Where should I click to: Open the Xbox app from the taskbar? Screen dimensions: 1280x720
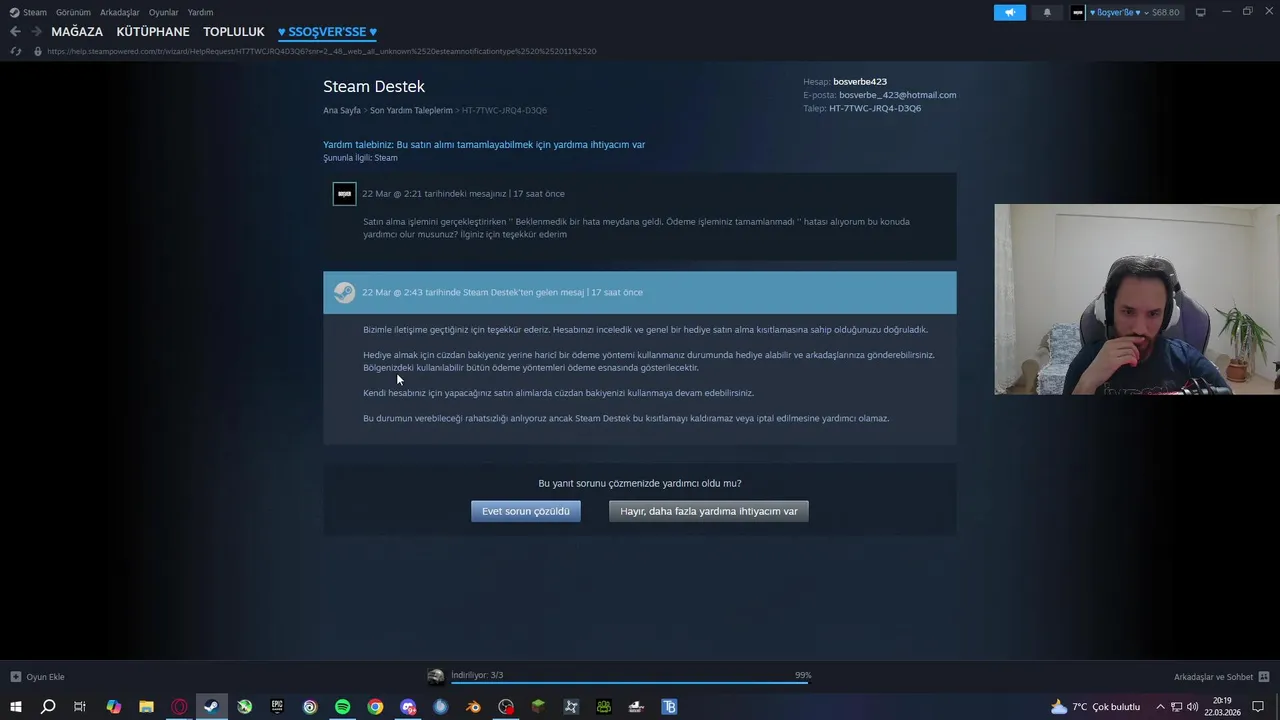(x=244, y=707)
